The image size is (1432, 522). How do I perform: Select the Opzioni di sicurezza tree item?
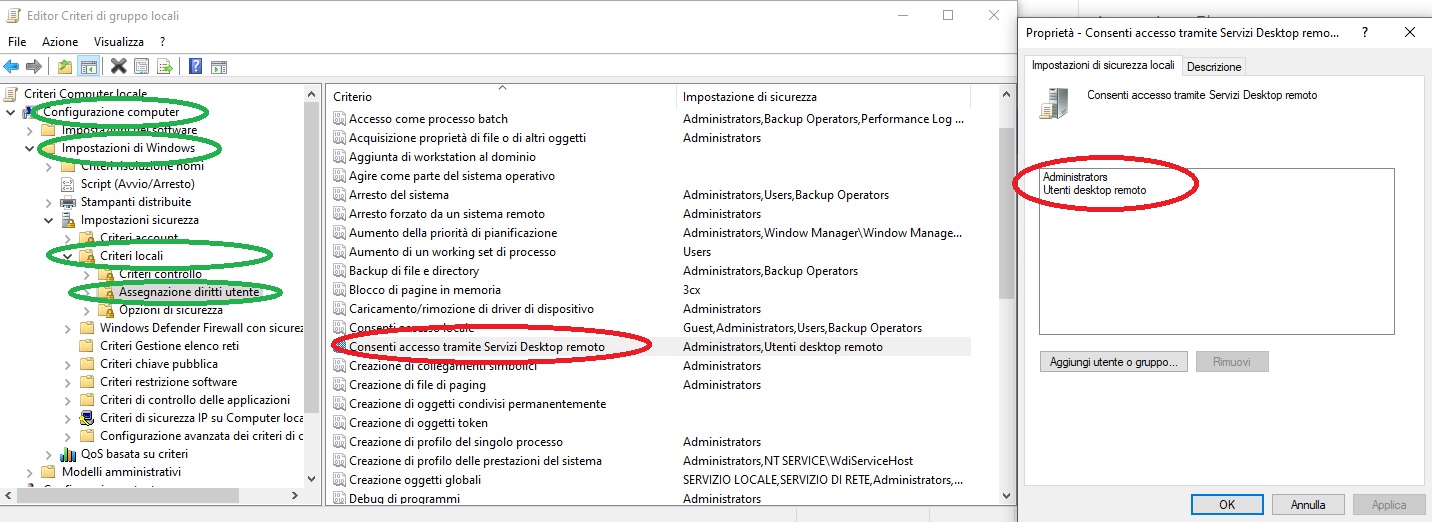coord(170,310)
